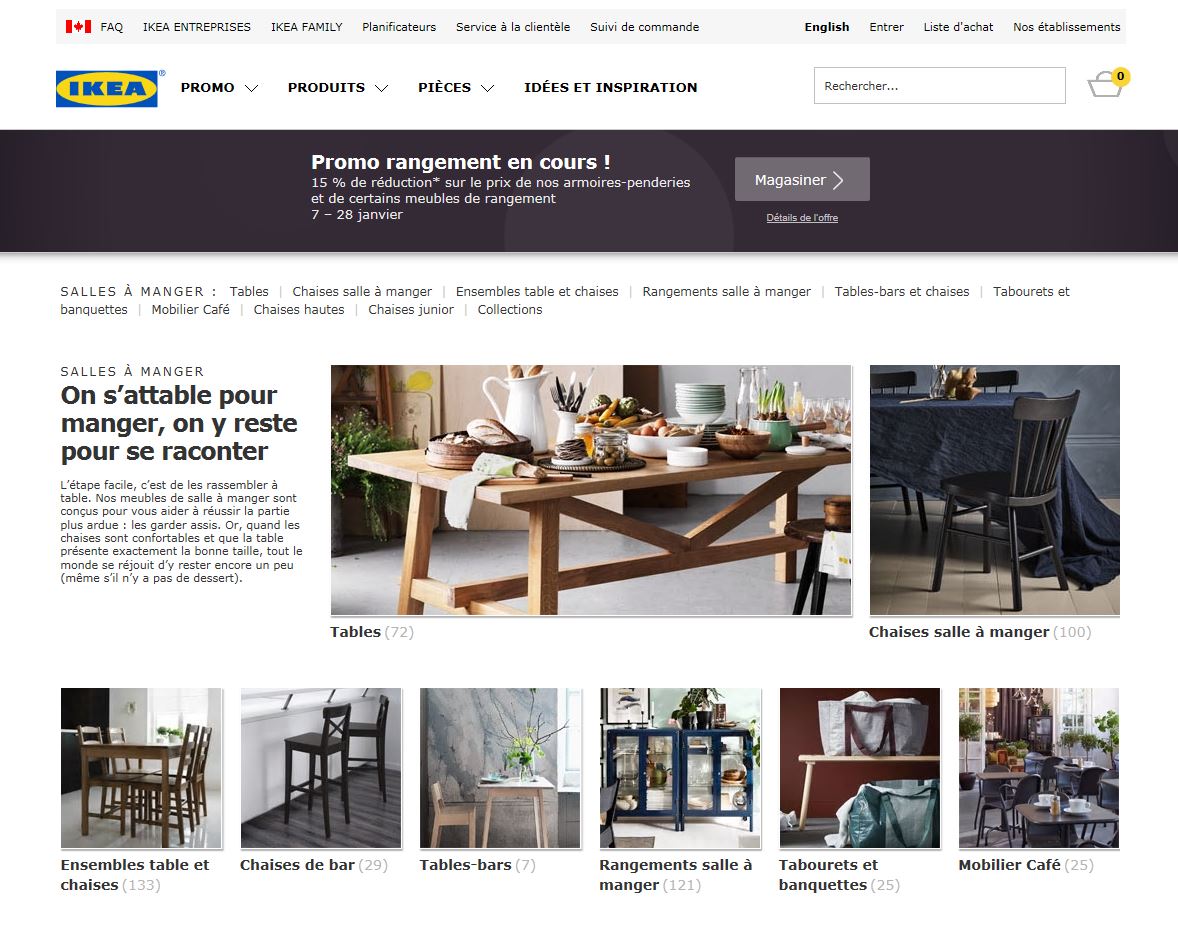Select Collections in subcategory links
The height and width of the screenshot is (928, 1178).
click(x=509, y=310)
